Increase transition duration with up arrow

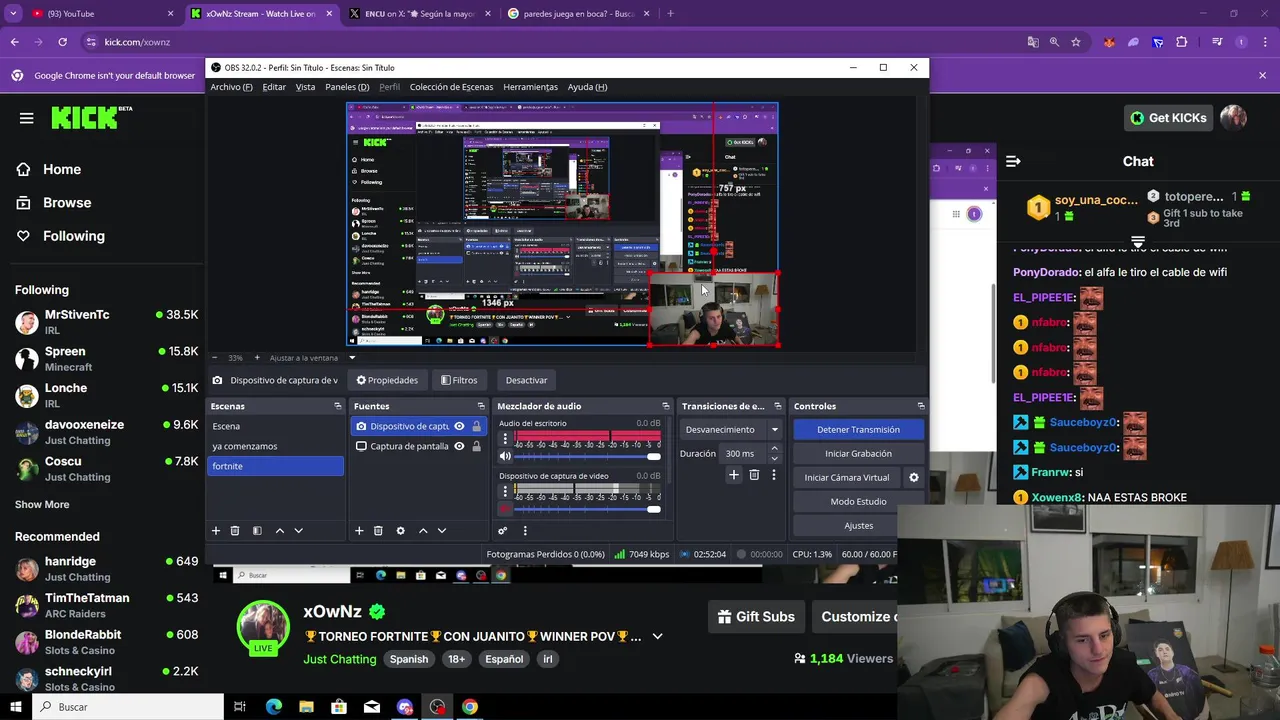click(x=774, y=449)
